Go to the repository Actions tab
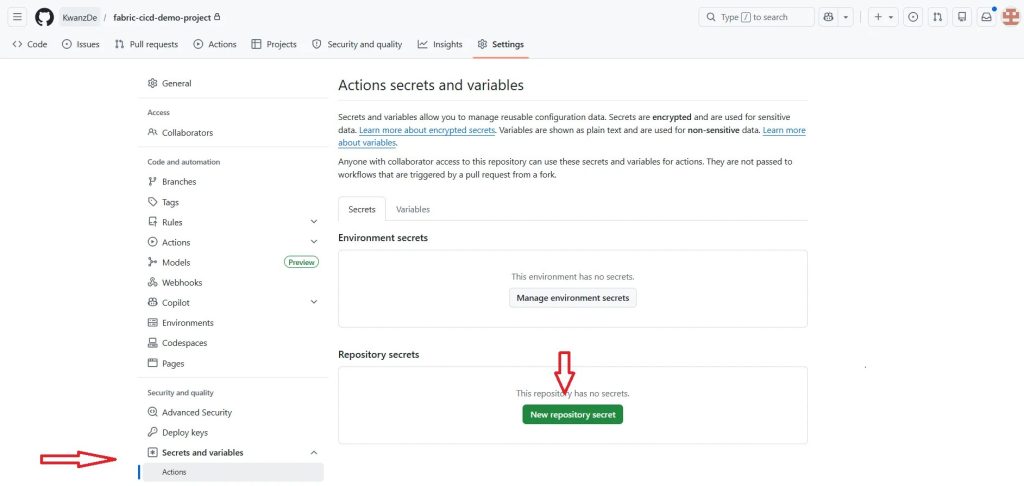 pos(215,44)
